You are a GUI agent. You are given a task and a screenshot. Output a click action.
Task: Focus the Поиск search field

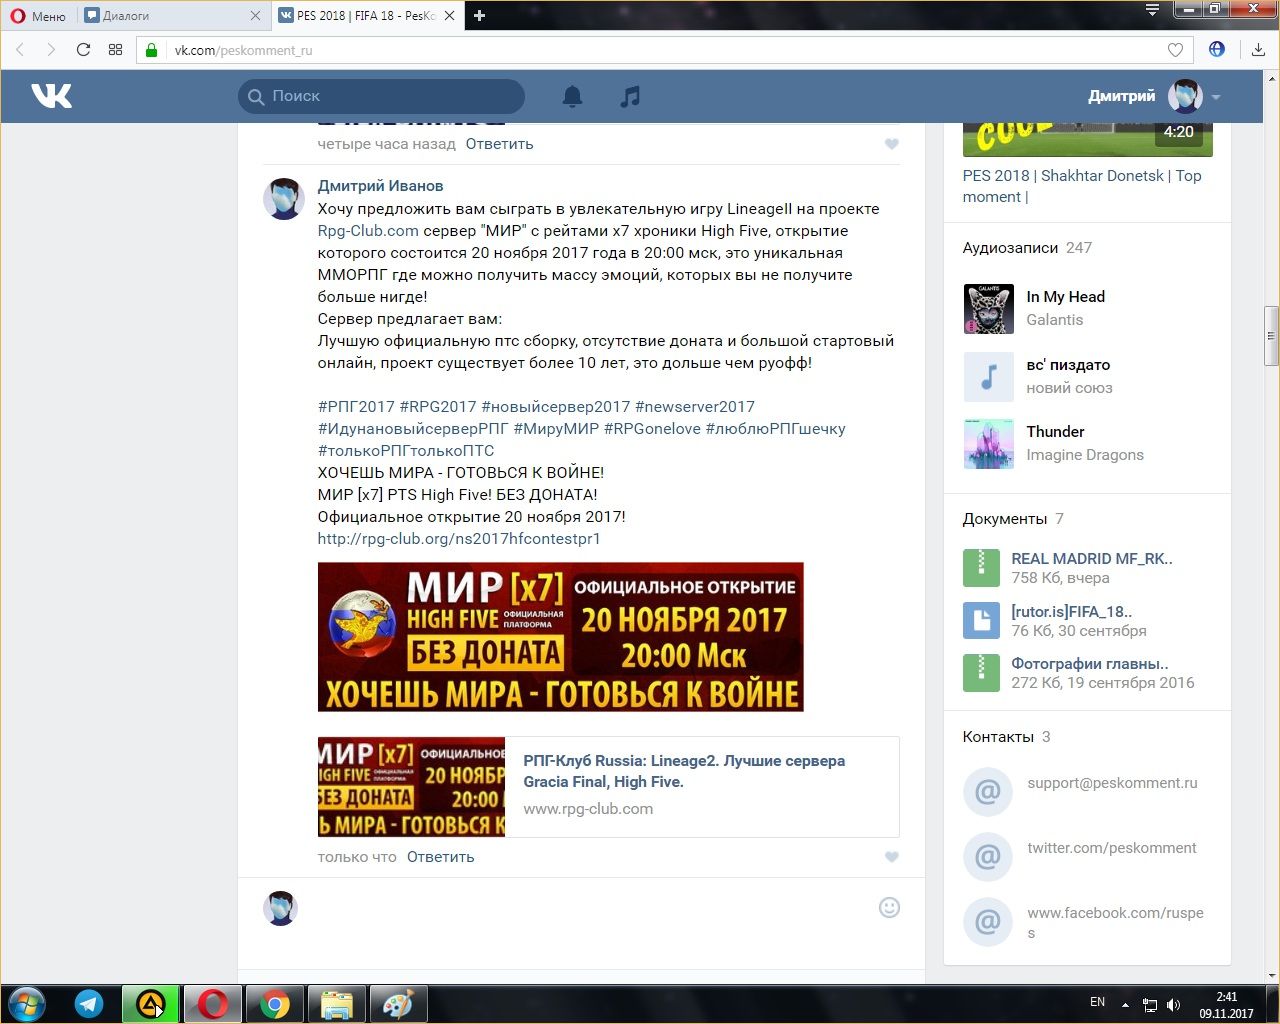pos(381,96)
